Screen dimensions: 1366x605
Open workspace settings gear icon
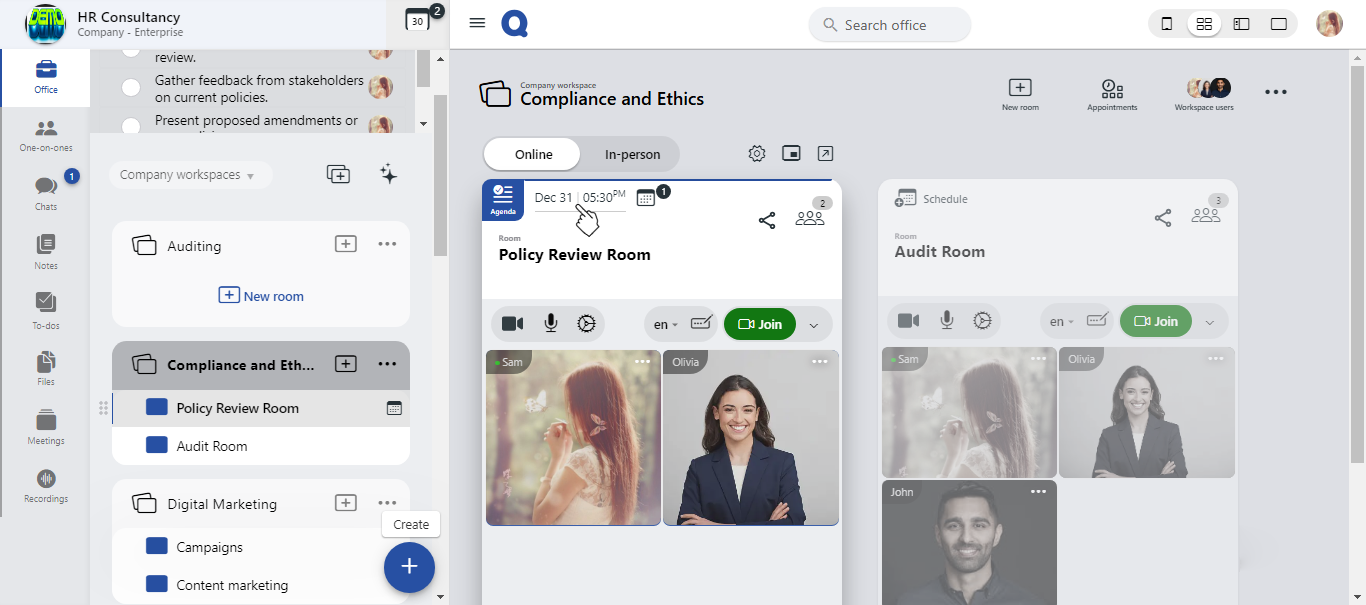(x=757, y=153)
